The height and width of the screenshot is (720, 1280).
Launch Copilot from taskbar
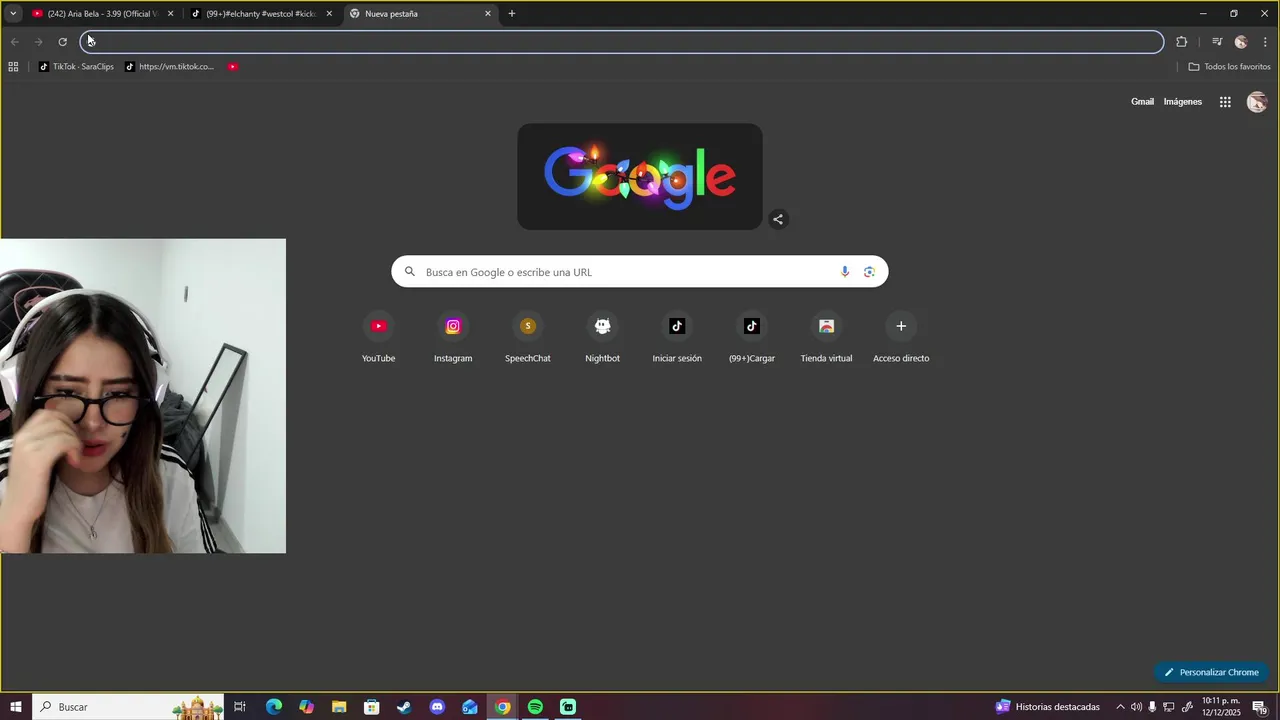[306, 707]
